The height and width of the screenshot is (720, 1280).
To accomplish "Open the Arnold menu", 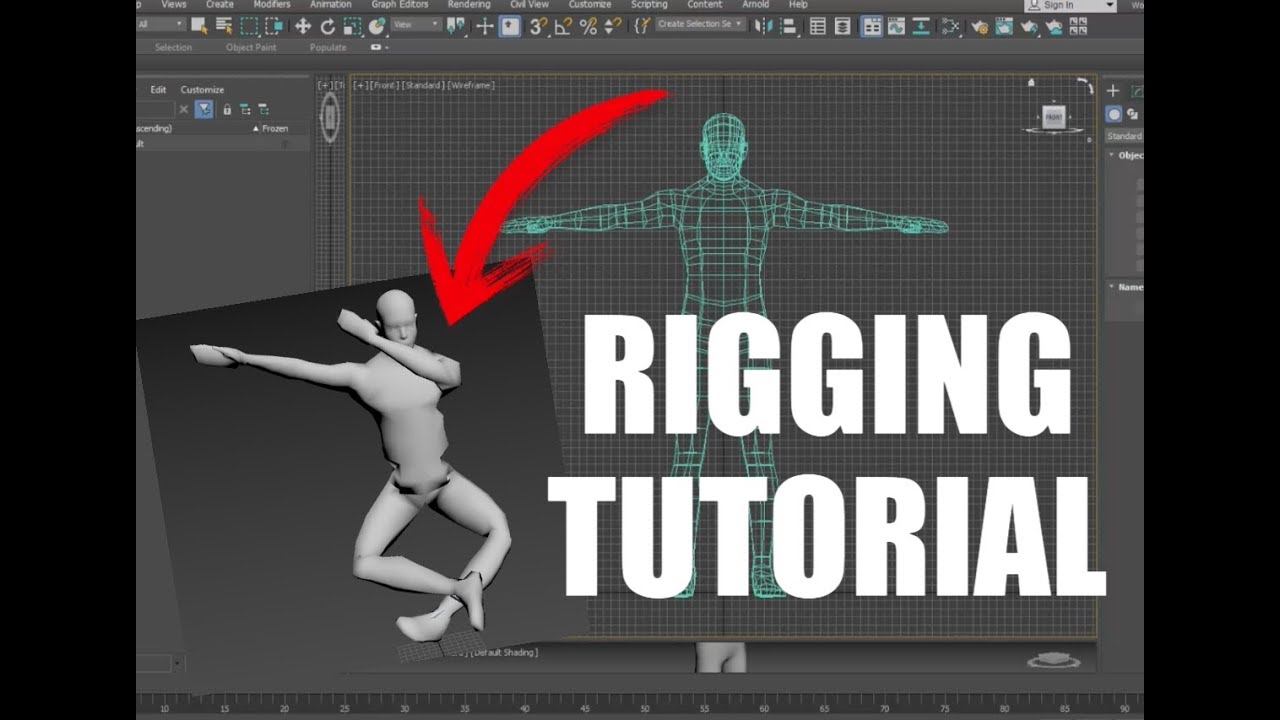I will (x=755, y=5).
